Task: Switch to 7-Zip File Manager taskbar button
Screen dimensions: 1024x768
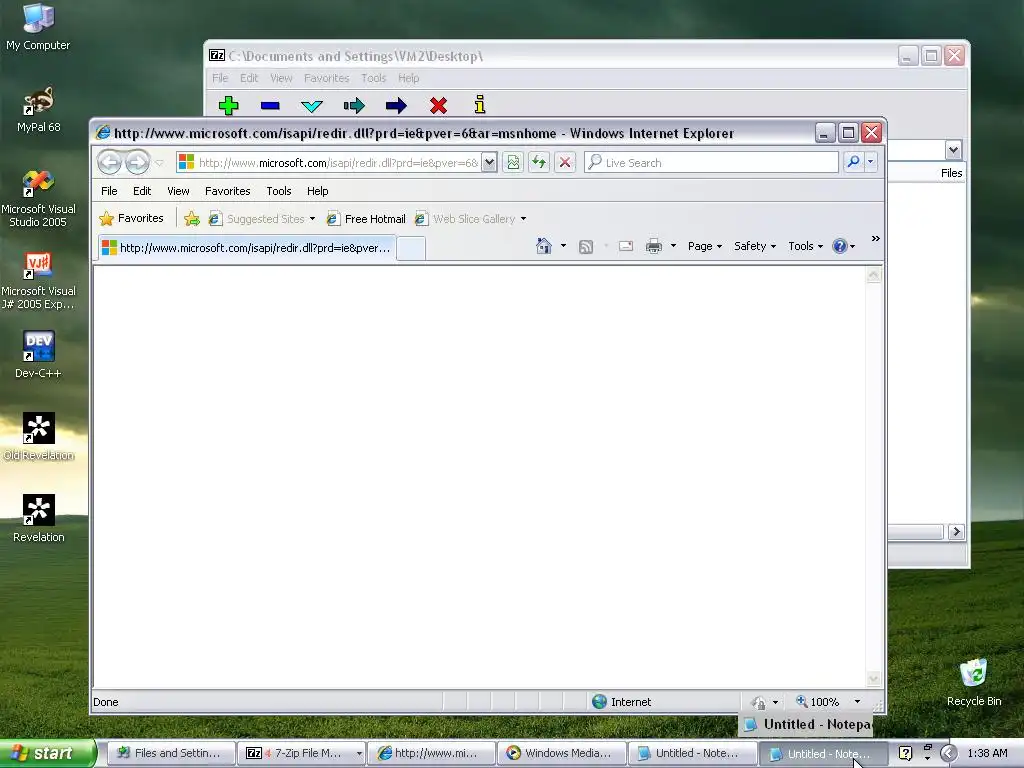Action: point(300,753)
